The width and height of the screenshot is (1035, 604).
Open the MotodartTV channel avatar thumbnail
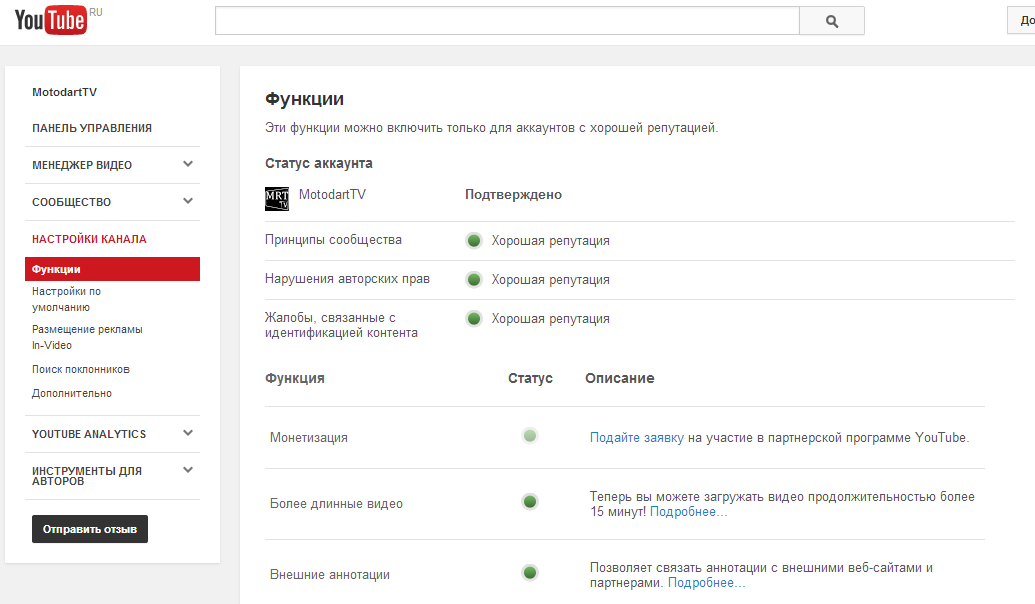pos(277,199)
